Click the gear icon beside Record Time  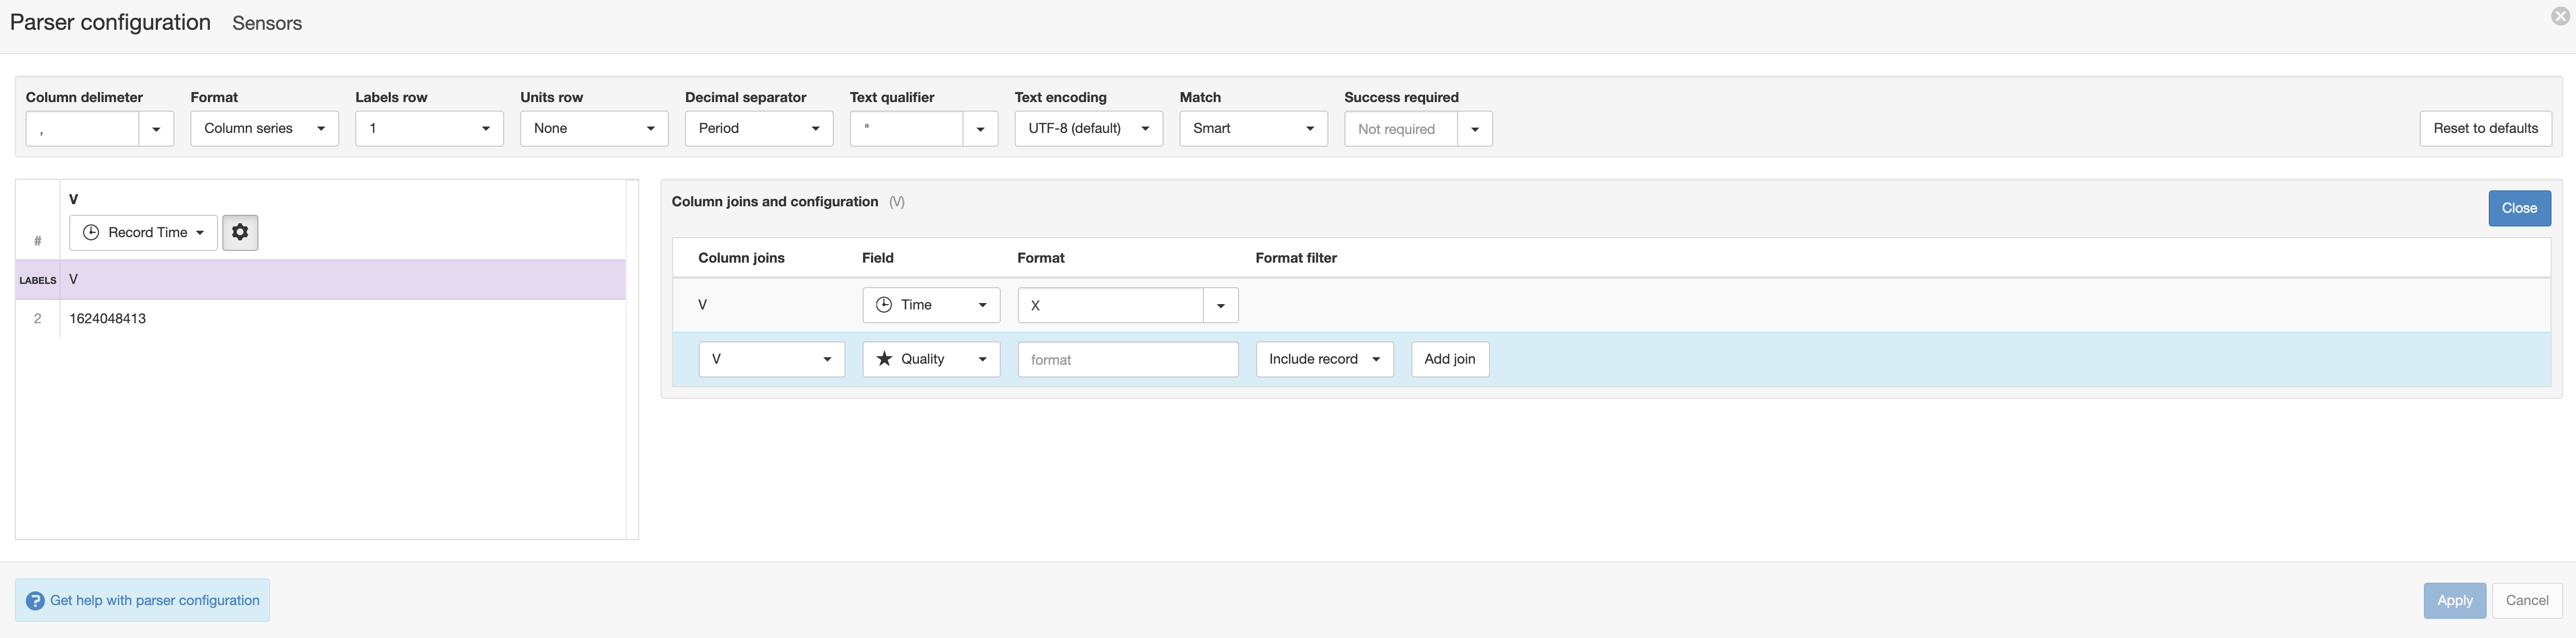pyautogui.click(x=240, y=232)
